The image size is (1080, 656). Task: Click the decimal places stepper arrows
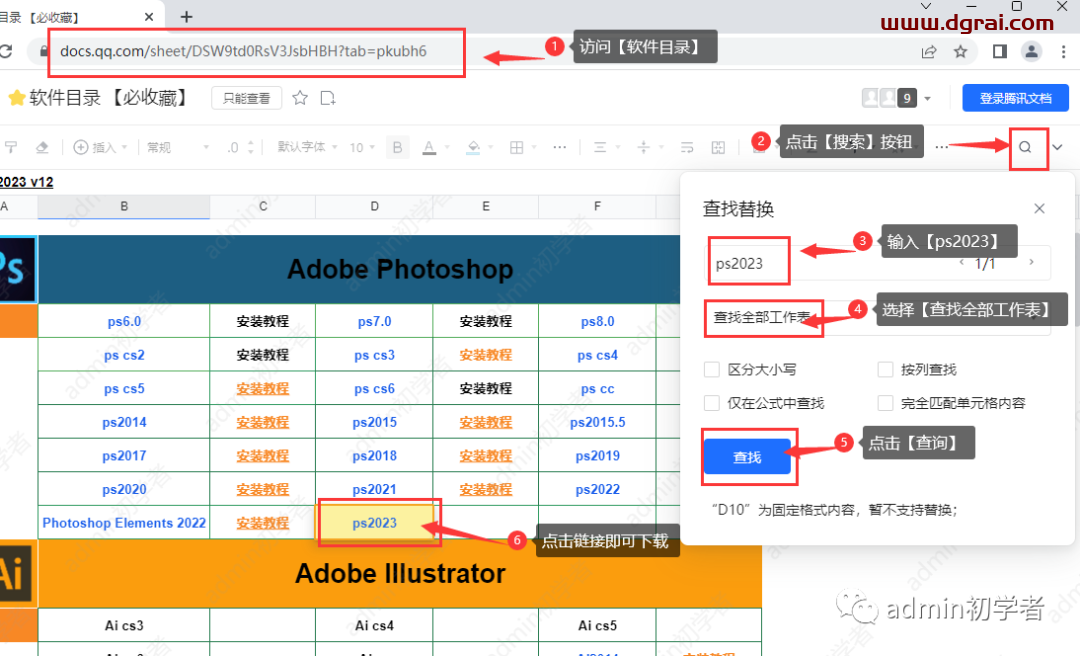point(251,147)
